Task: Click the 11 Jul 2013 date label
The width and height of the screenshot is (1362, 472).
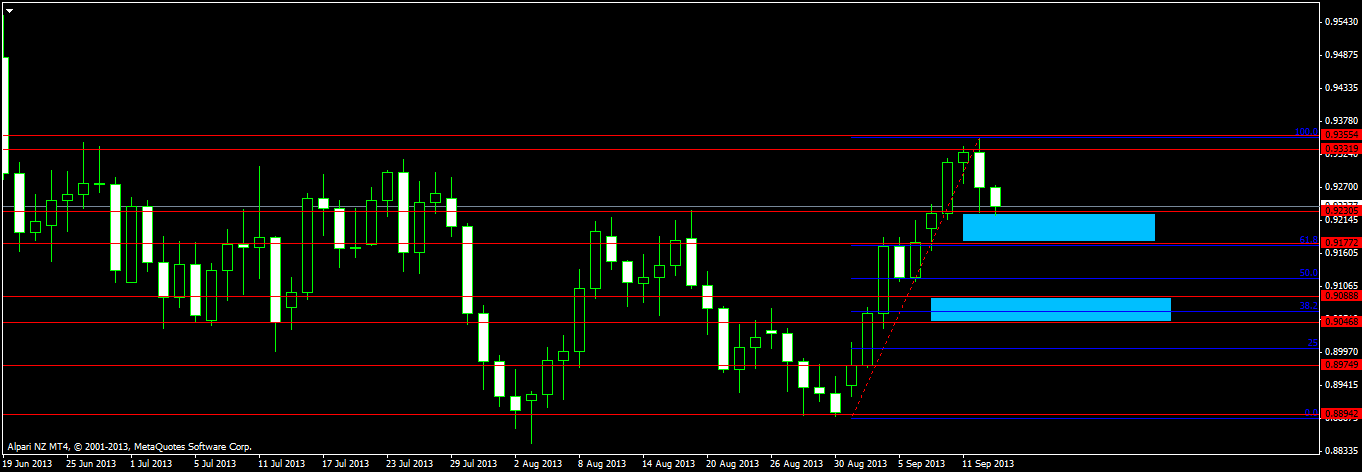Action: [281, 464]
